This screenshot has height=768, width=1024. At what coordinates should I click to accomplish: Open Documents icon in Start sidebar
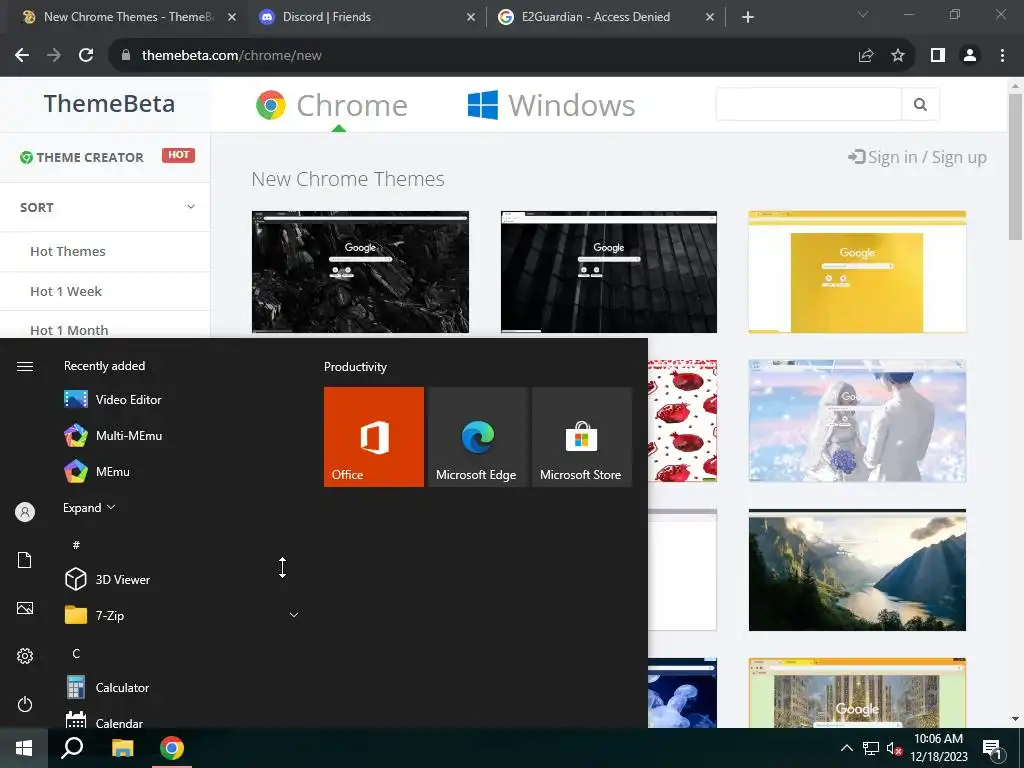[x=25, y=560]
